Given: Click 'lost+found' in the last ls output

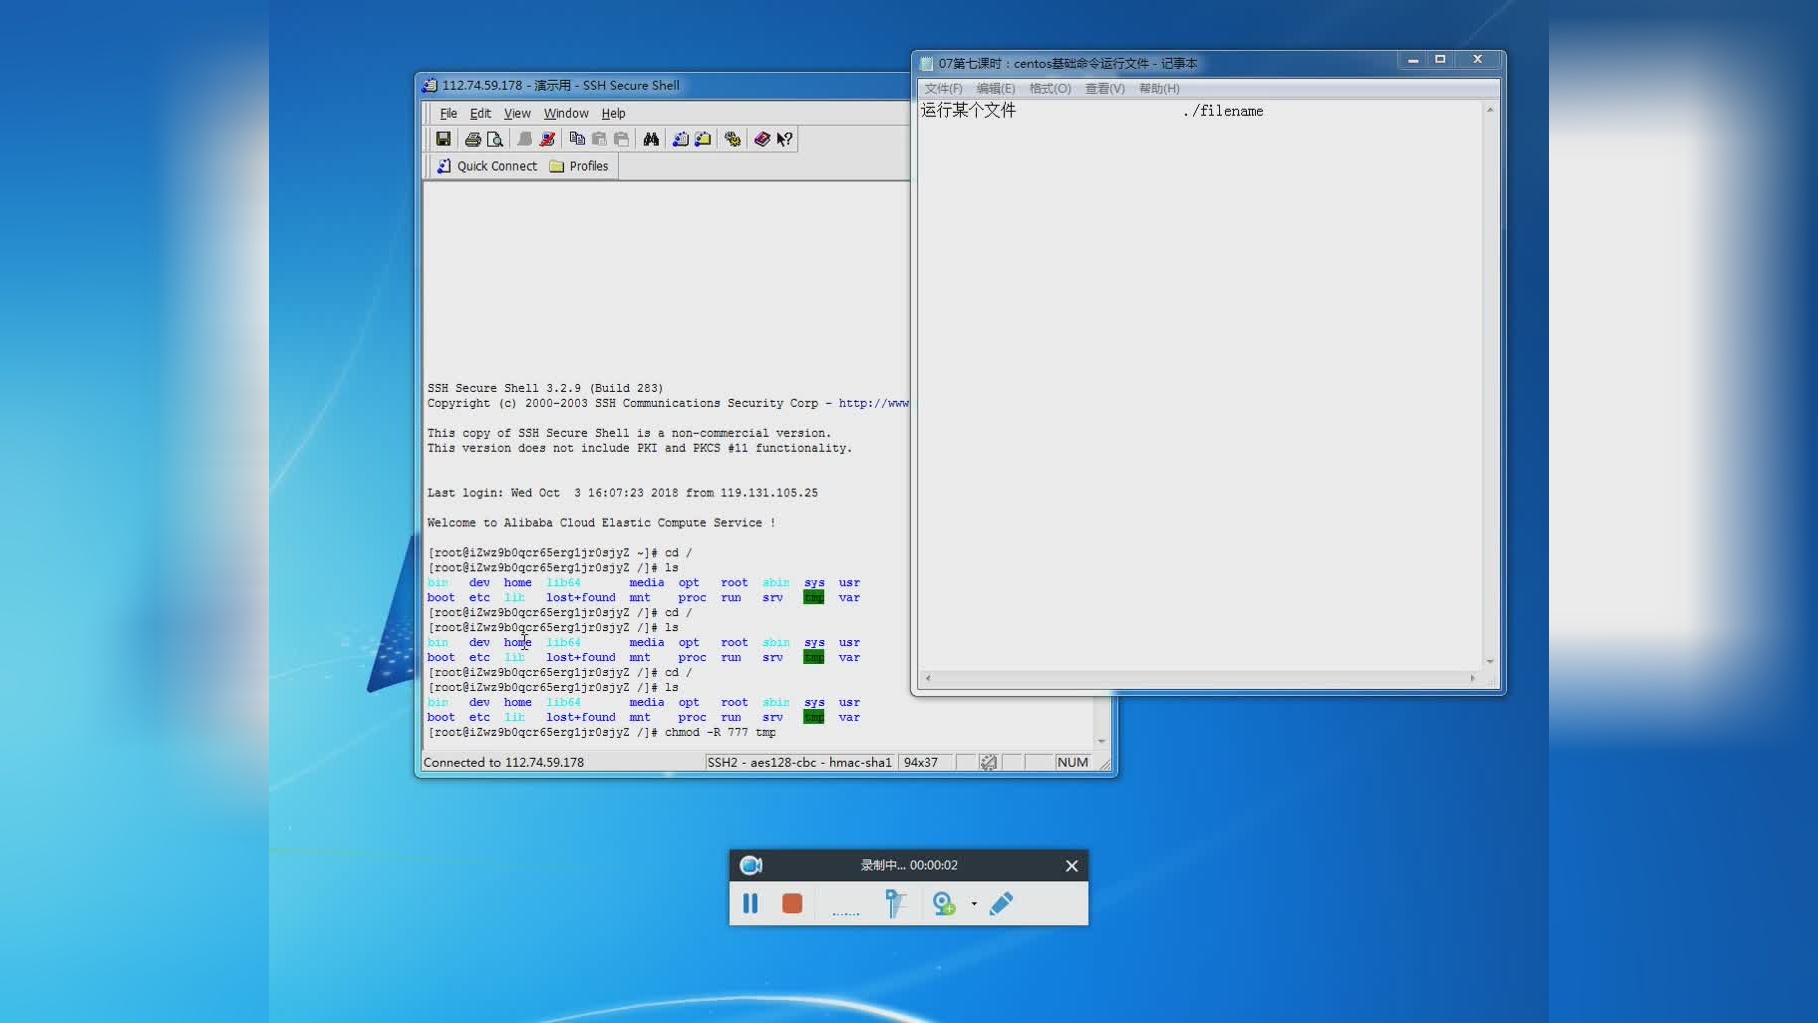Looking at the screenshot, I should pos(580,717).
